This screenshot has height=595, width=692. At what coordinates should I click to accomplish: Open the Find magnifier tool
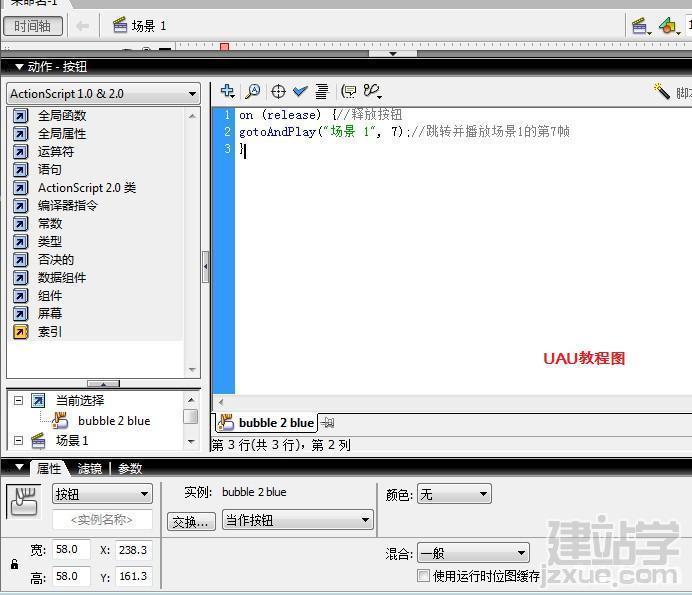[253, 91]
